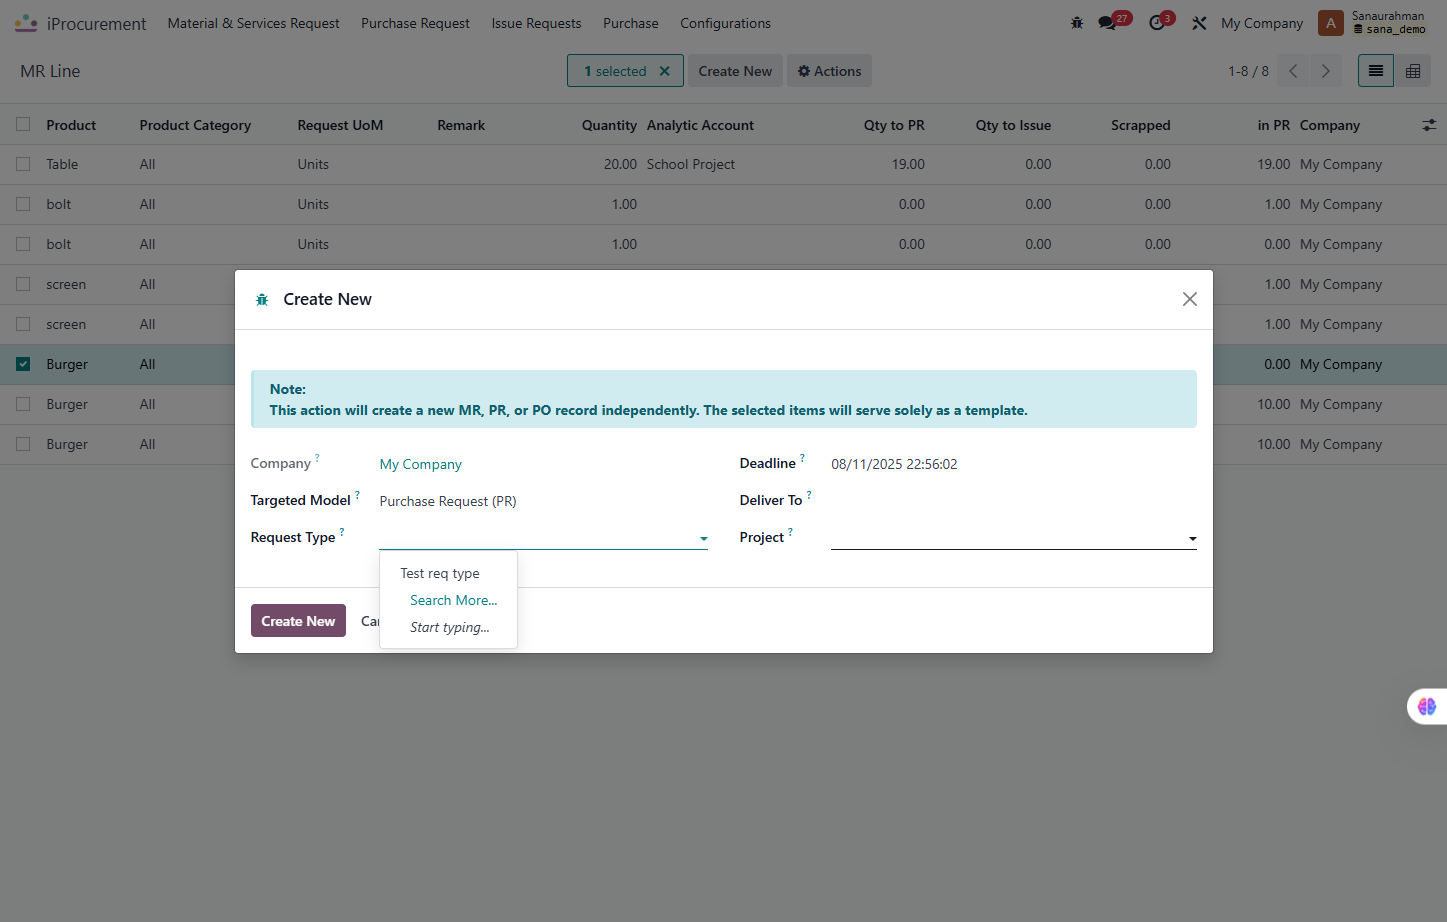The width and height of the screenshot is (1447, 922).
Task: Click purple Create New button in dialog
Action: [x=298, y=621]
